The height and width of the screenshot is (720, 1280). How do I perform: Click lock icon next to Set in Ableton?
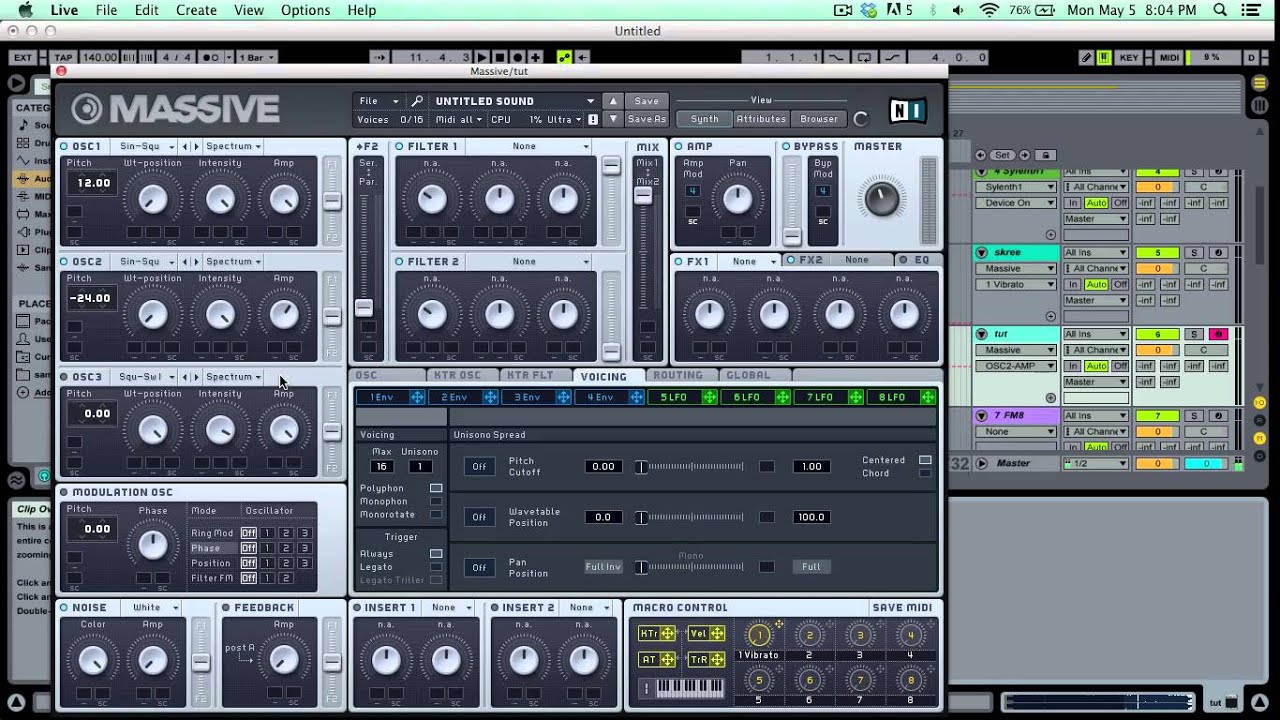[x=1045, y=155]
